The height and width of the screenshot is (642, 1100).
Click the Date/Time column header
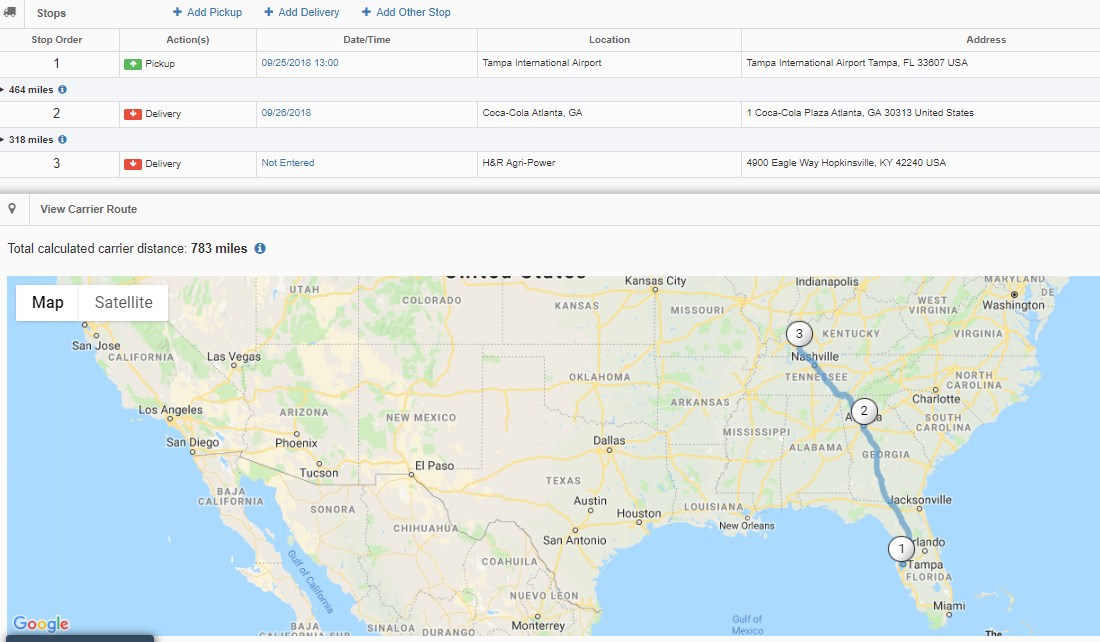pos(367,40)
